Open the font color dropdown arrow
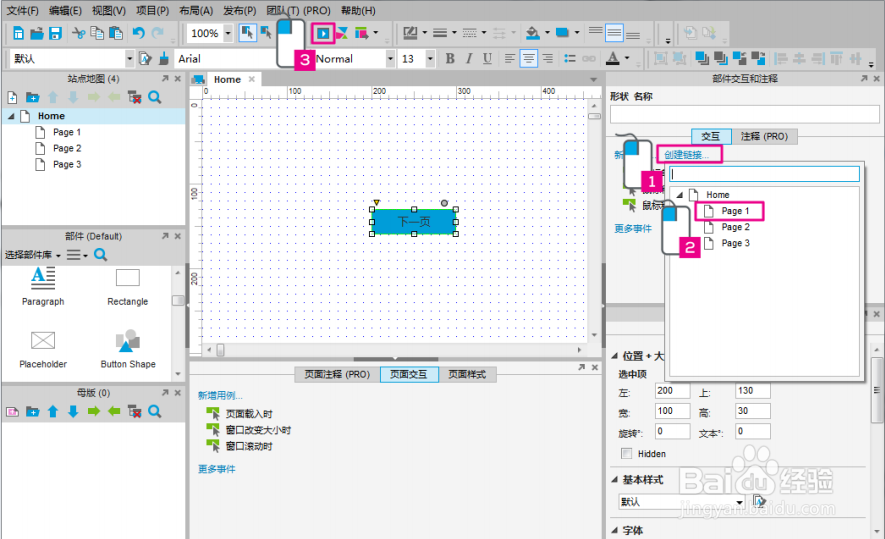This screenshot has height=539, width=885. point(626,58)
